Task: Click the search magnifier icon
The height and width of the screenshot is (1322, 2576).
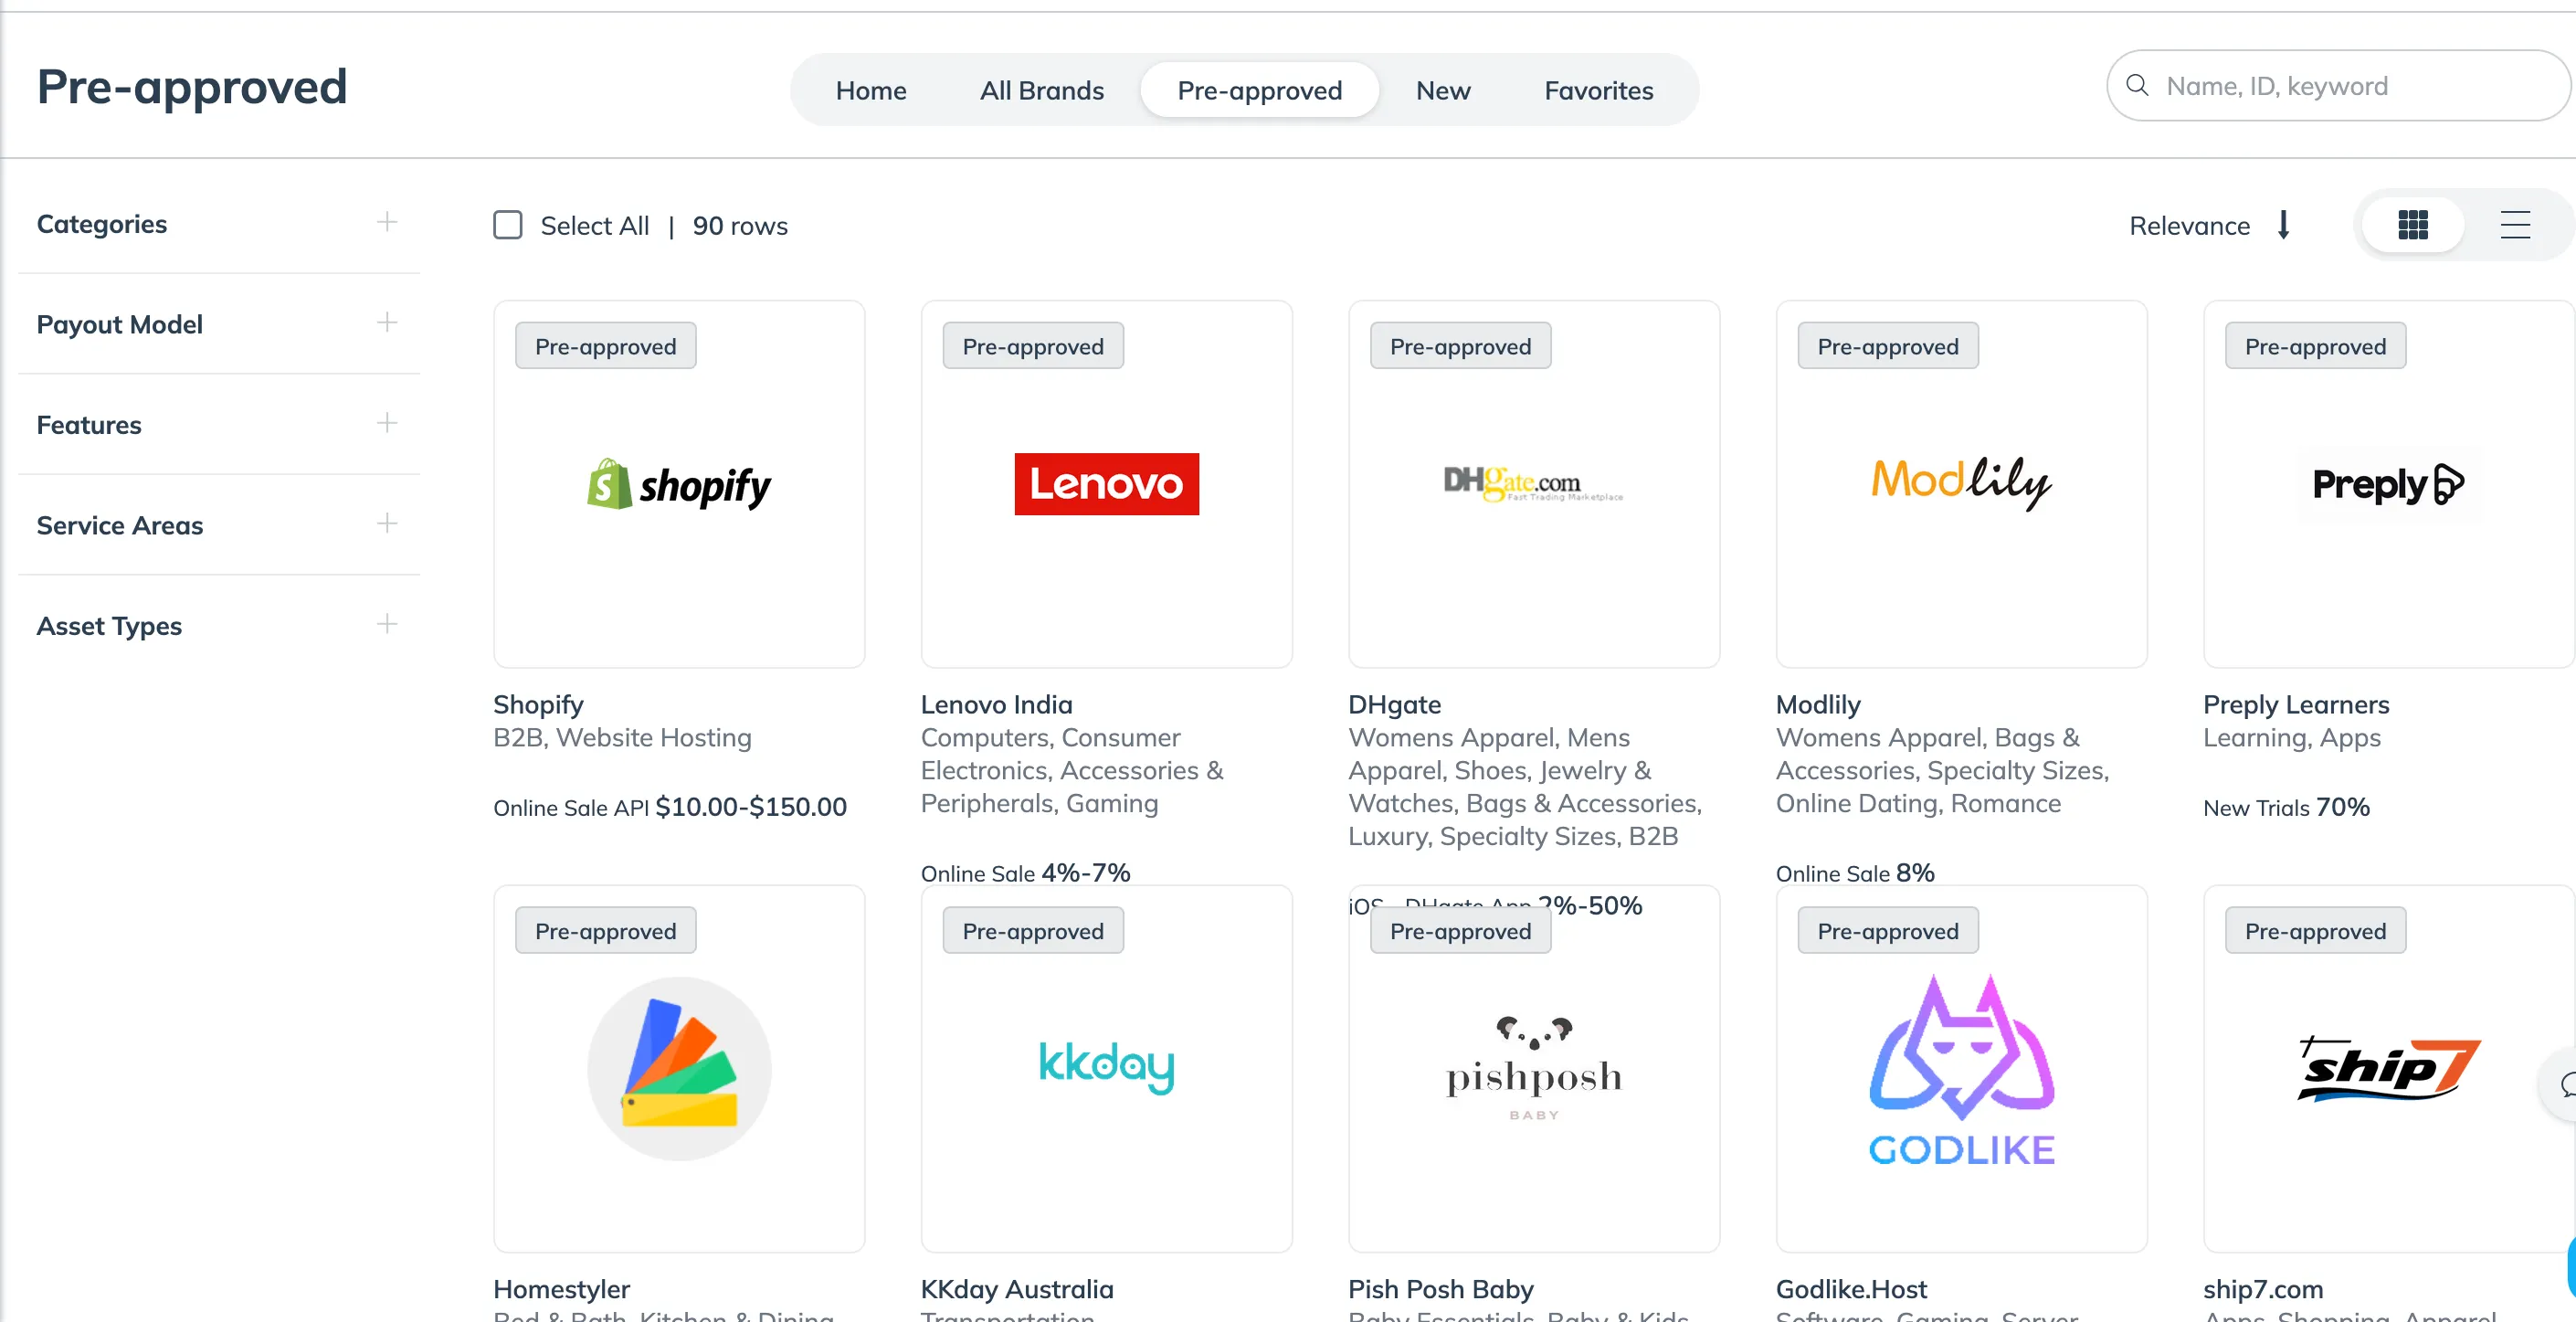Action: click(x=2137, y=86)
